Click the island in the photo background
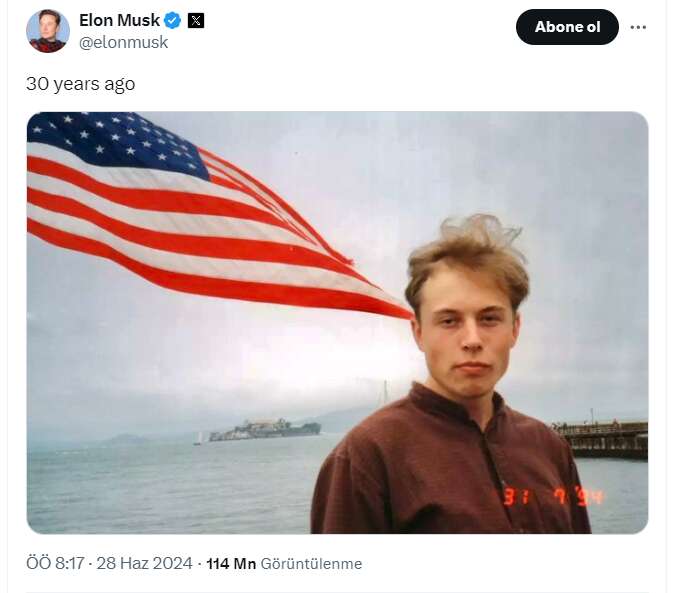 (265, 430)
